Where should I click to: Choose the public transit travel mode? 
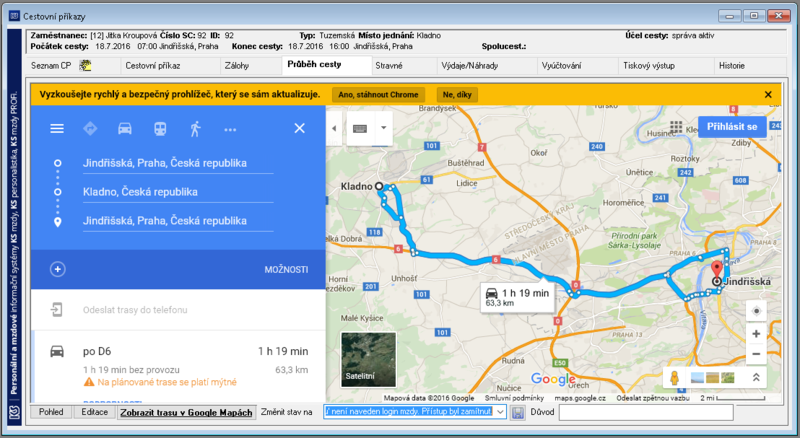(160, 129)
